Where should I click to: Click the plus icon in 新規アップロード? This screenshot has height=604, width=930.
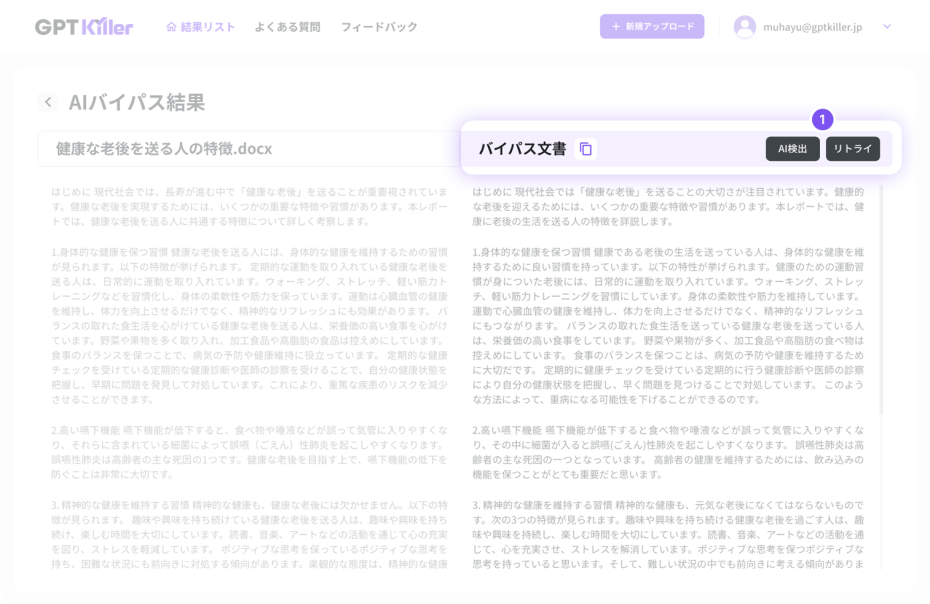[x=616, y=27]
